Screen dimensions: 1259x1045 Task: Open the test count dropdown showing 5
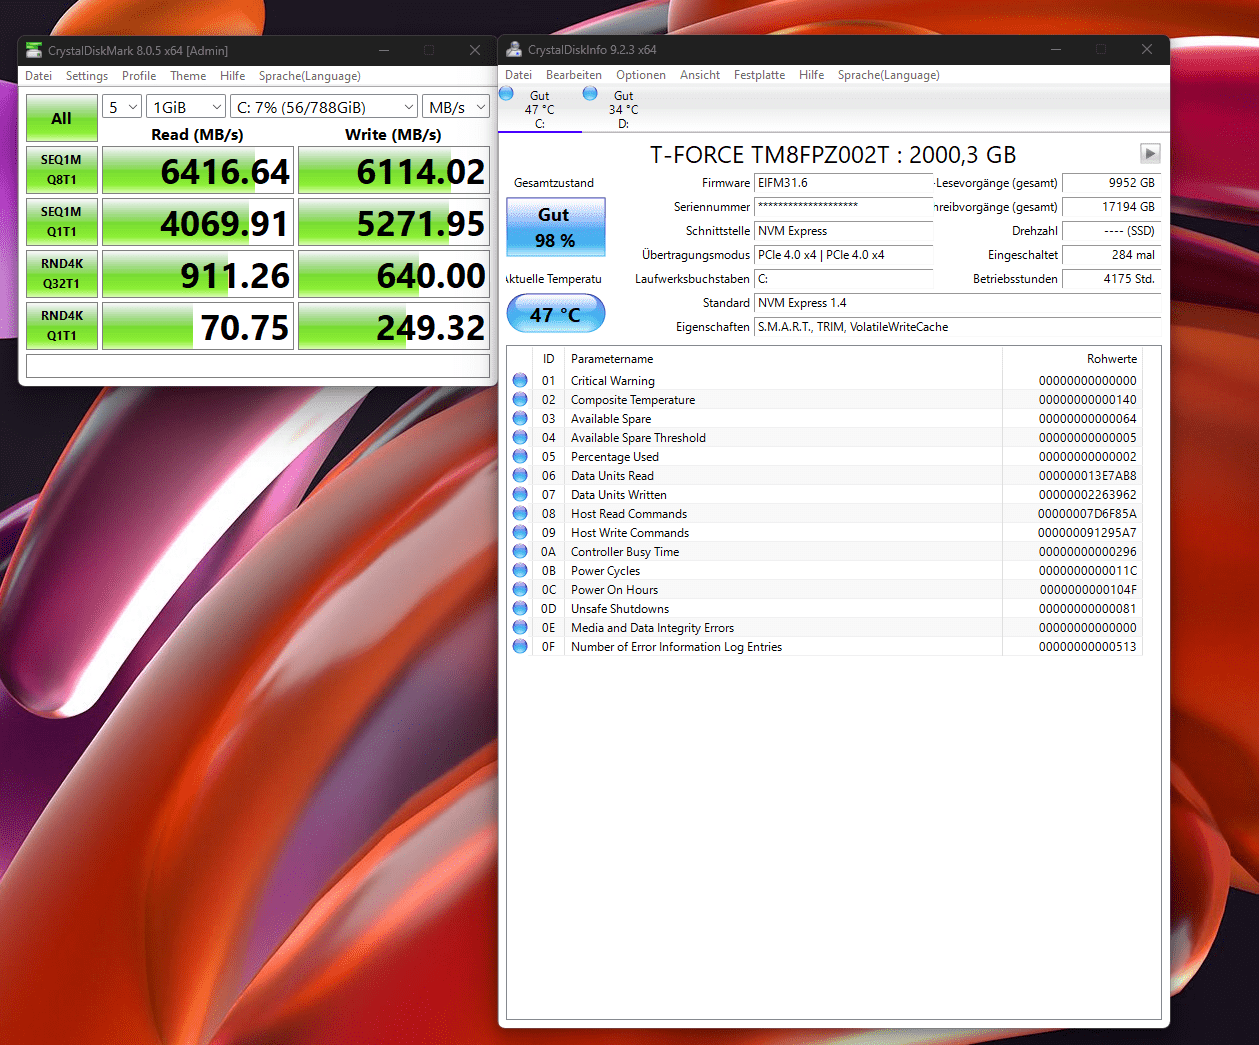pos(122,107)
